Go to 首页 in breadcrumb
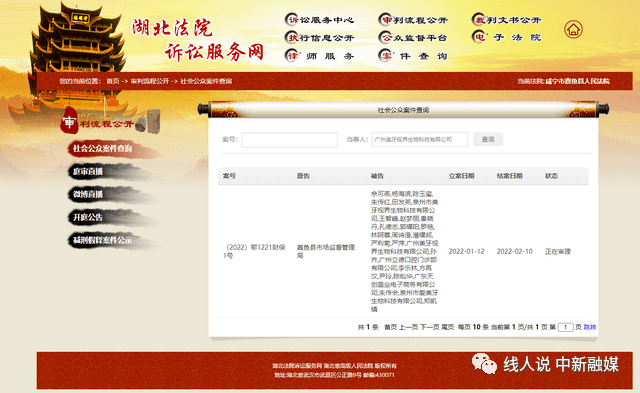Viewport: 640px width, 393px height. pyautogui.click(x=113, y=81)
